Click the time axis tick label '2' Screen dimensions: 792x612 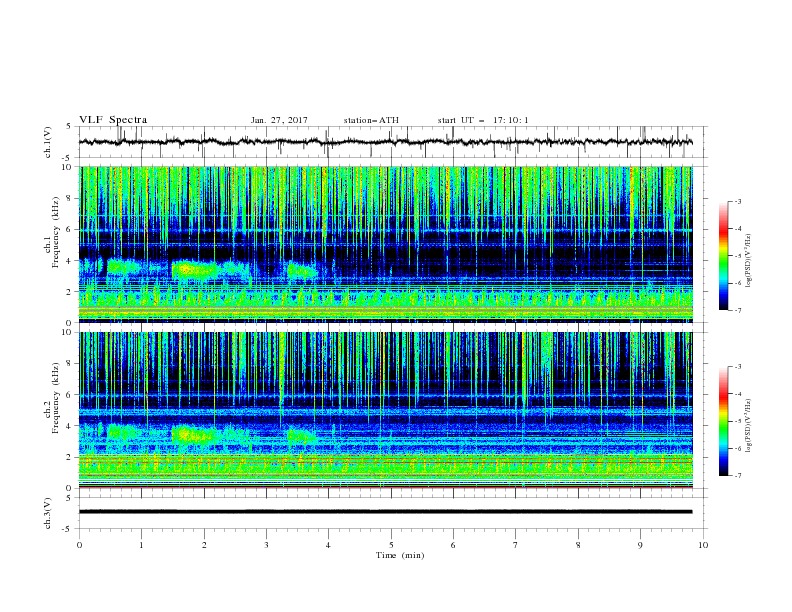click(x=204, y=545)
